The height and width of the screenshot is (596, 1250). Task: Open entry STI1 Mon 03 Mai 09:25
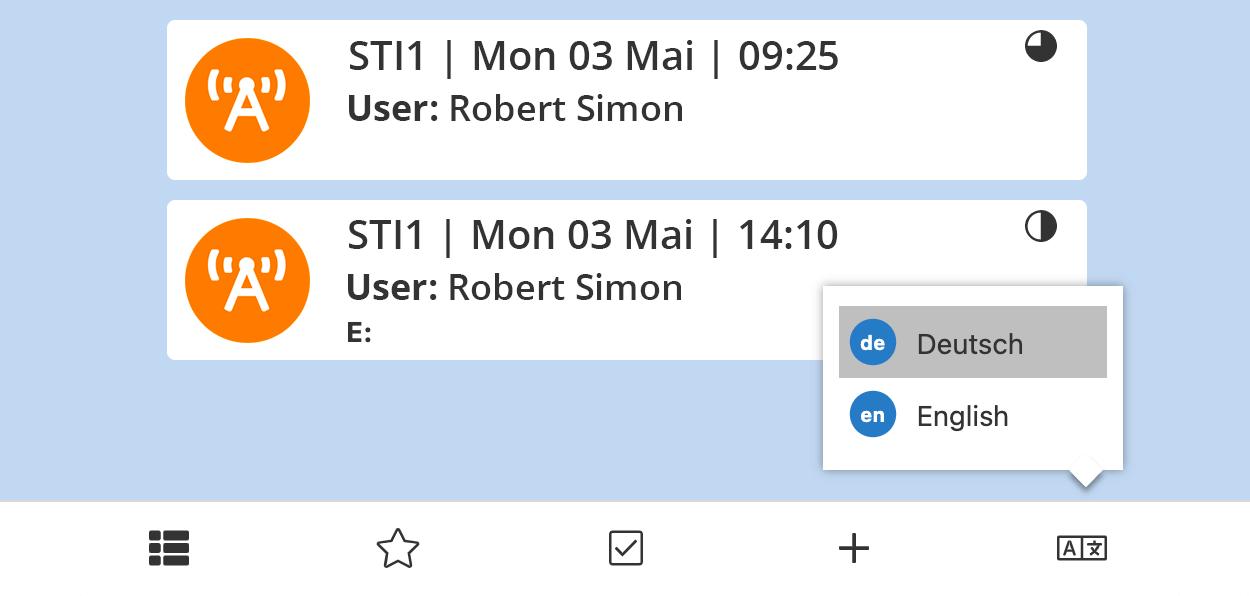(593, 57)
